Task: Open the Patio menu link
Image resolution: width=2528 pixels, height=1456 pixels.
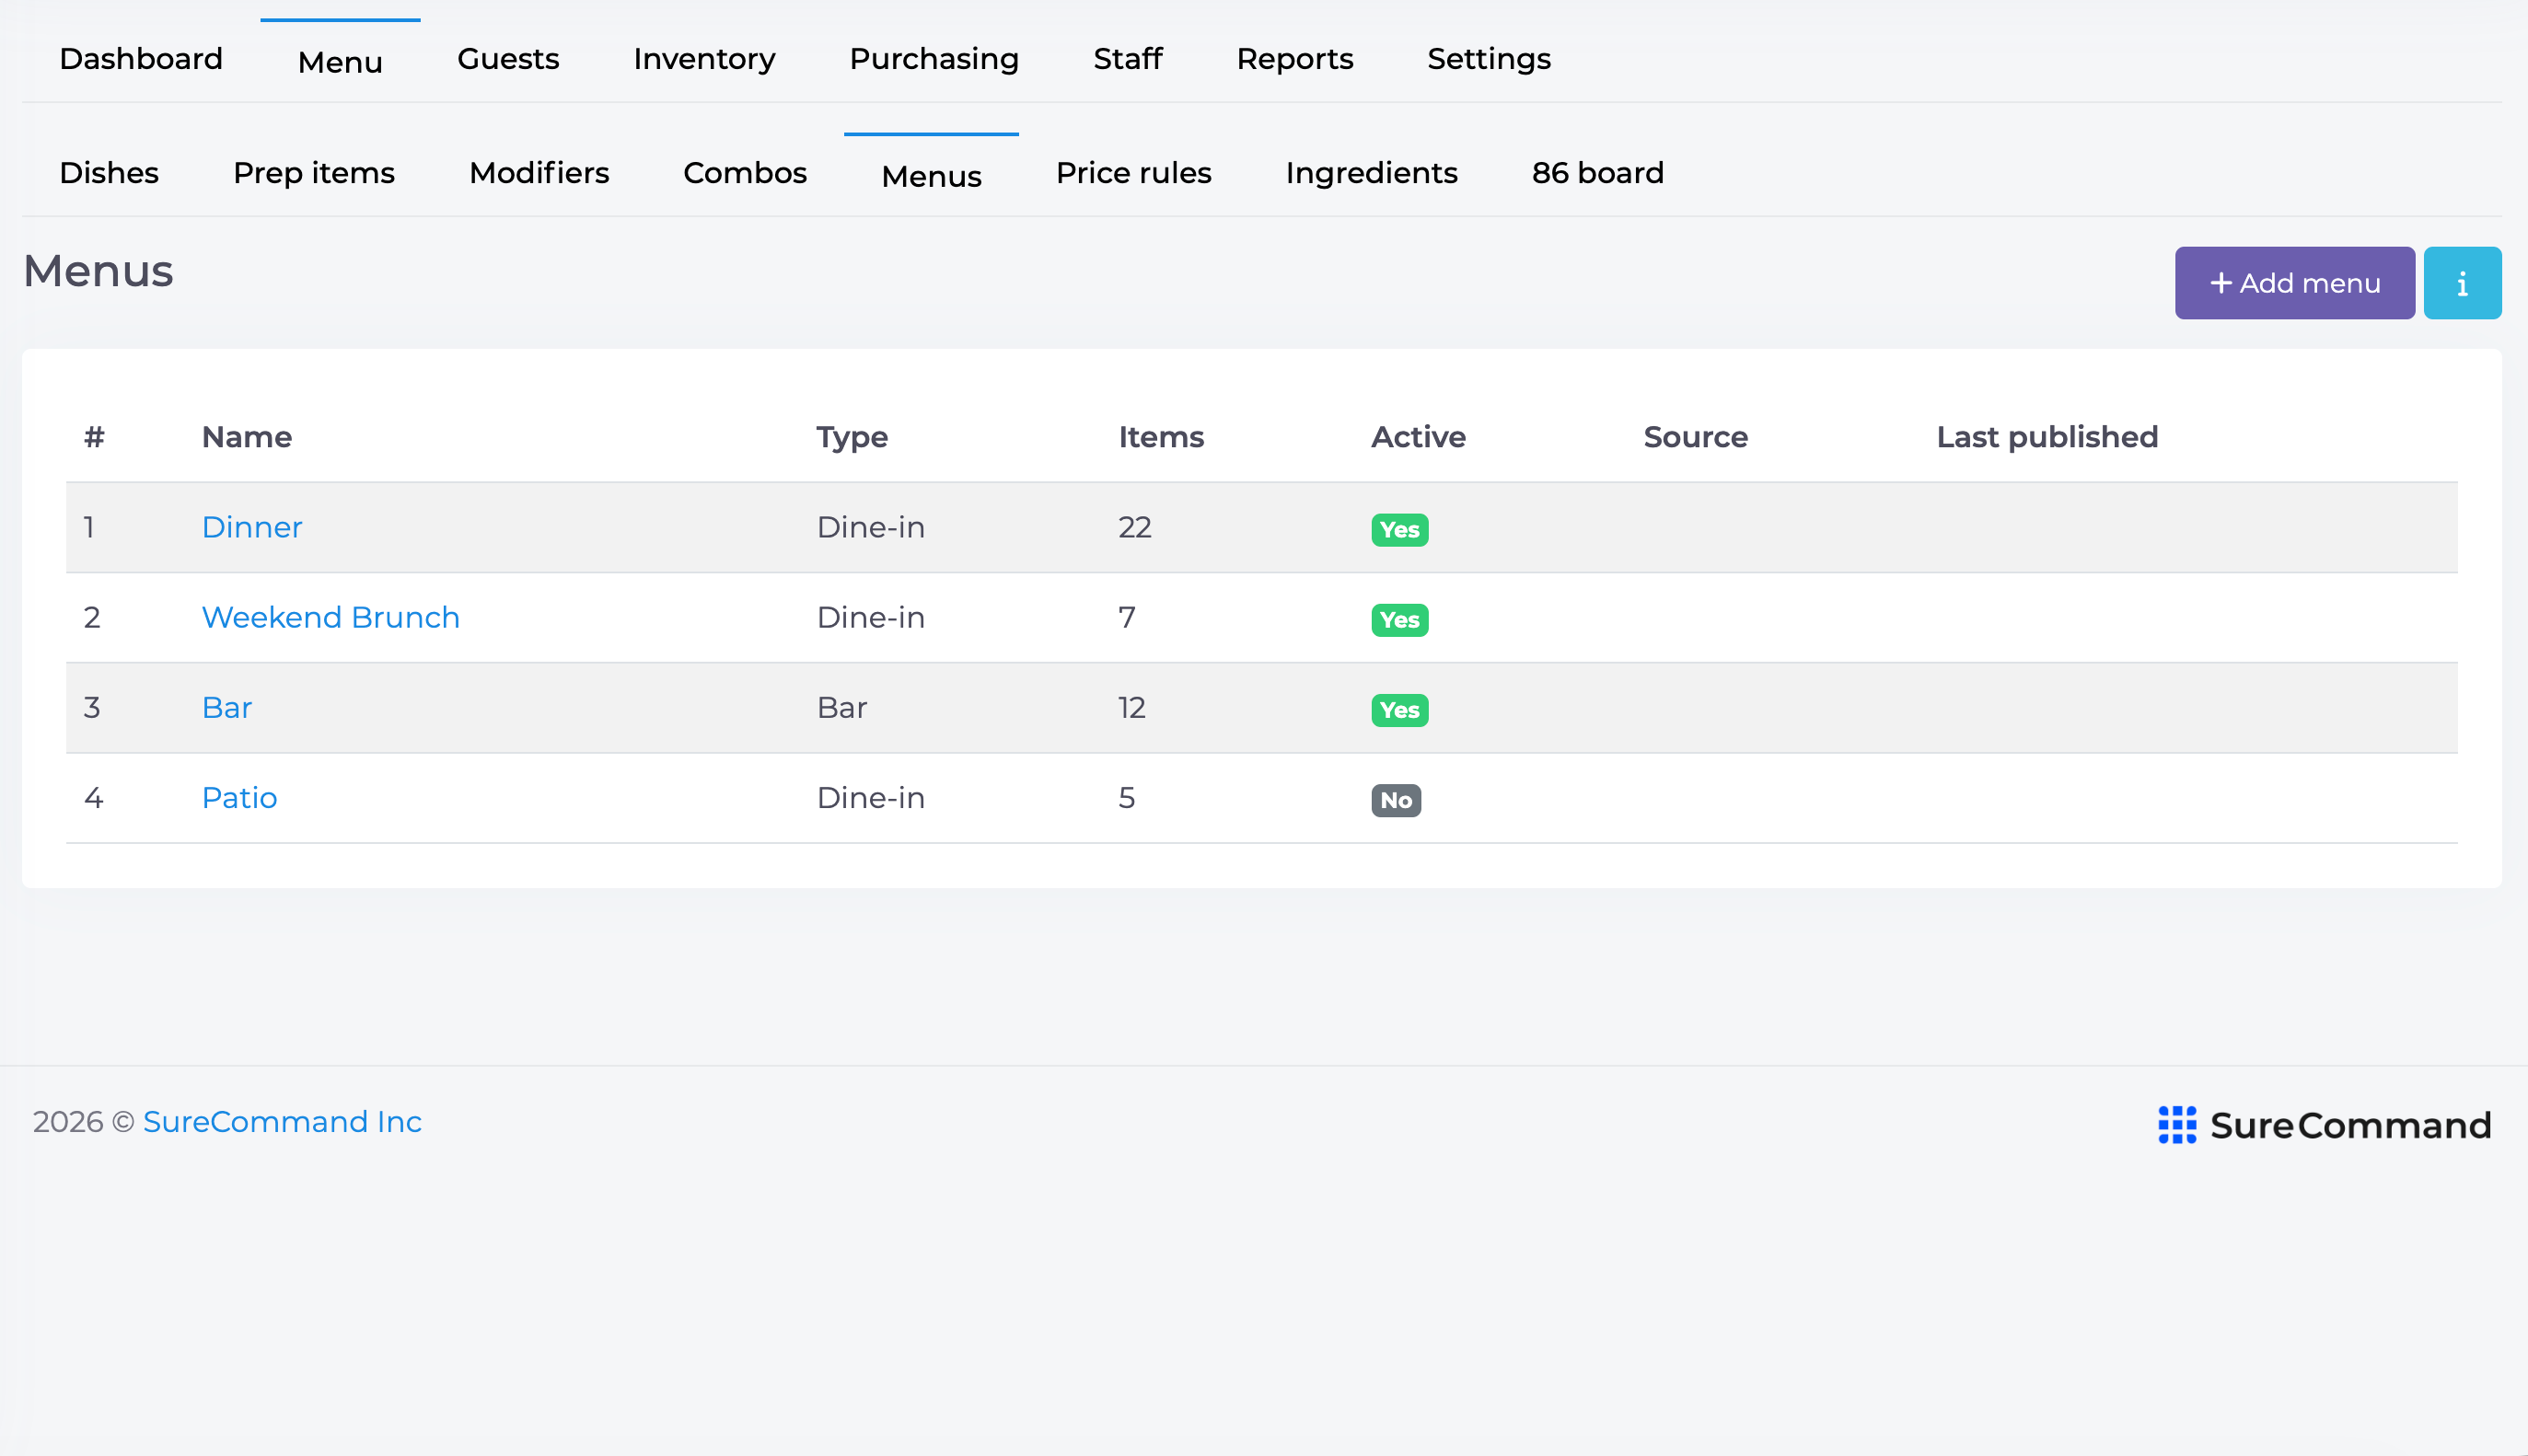Action: click(240, 797)
